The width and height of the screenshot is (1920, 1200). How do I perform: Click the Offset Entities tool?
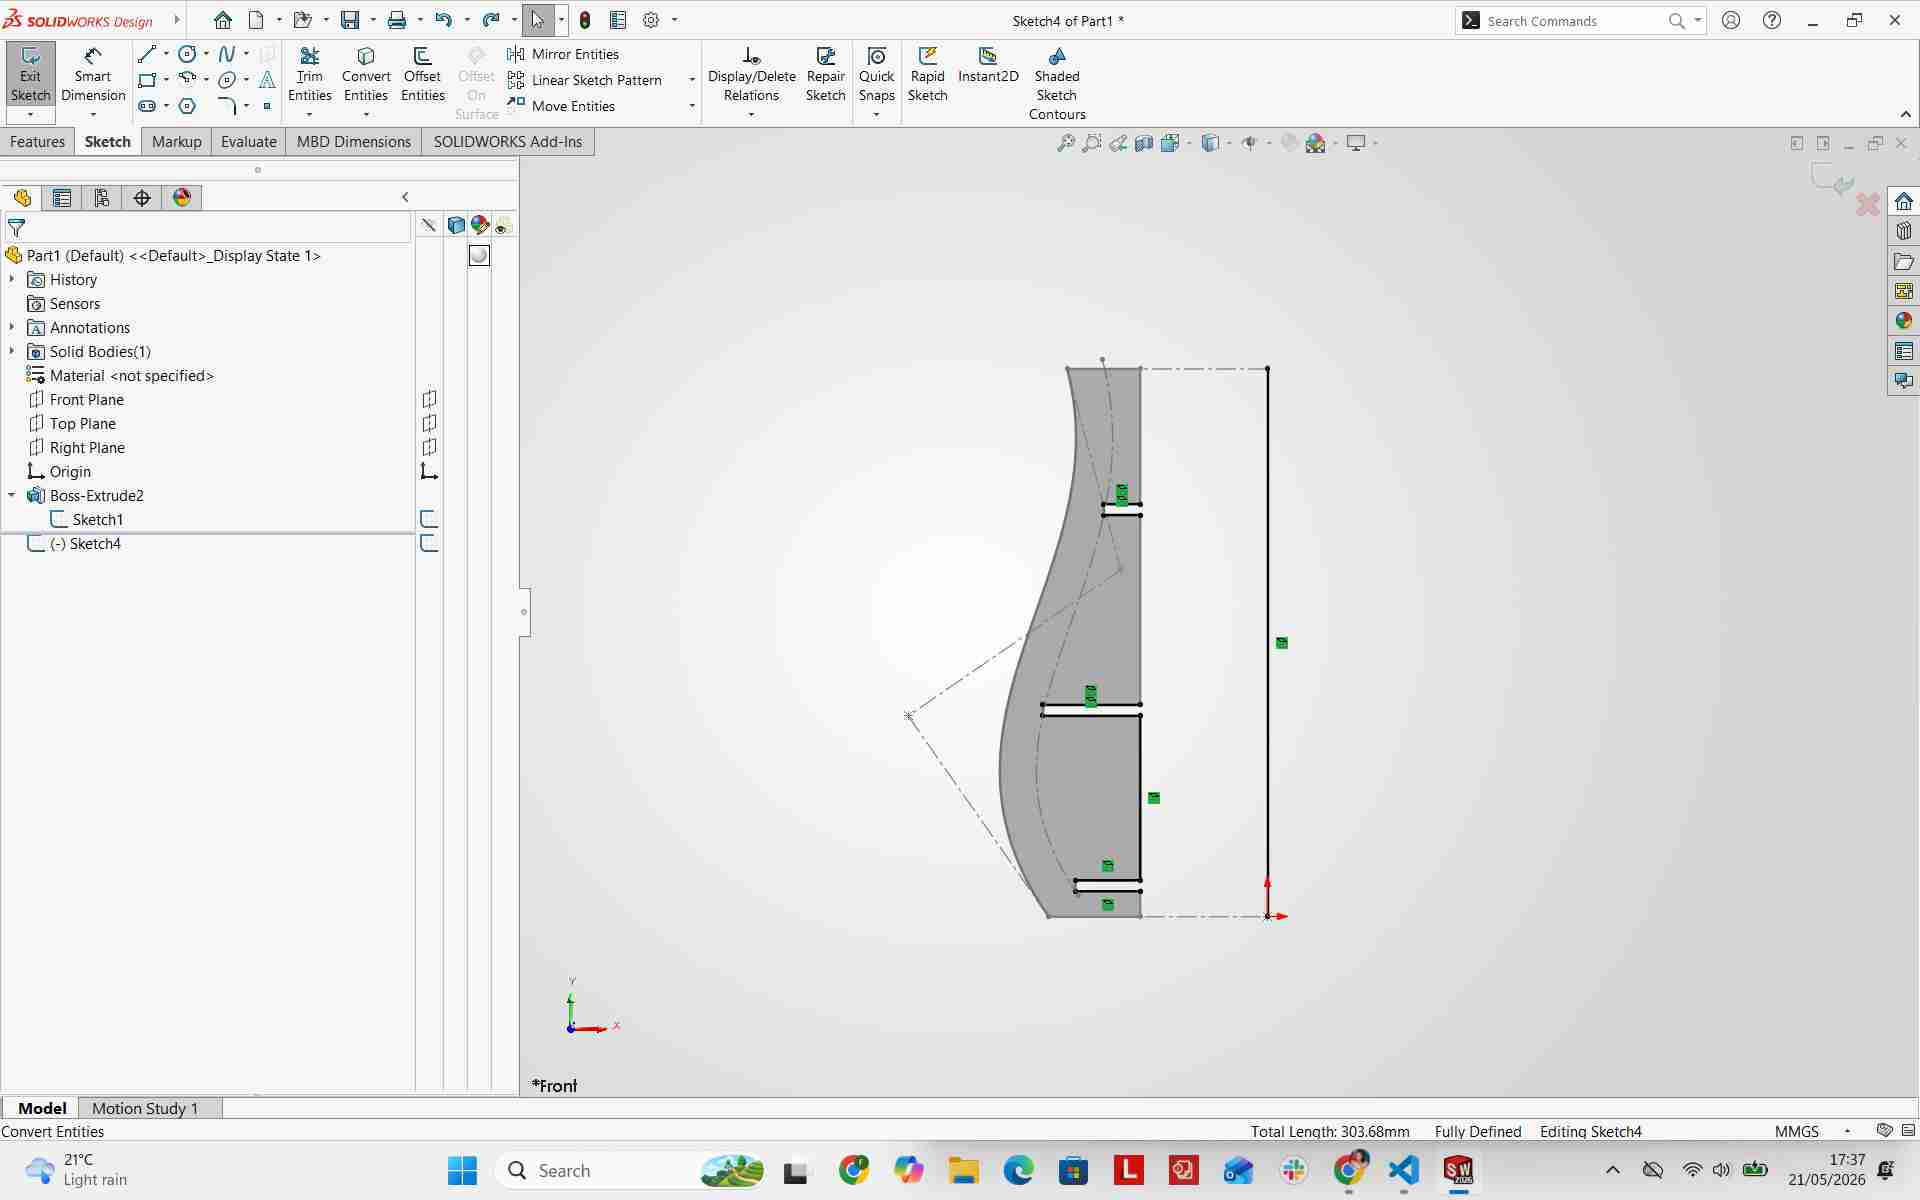(x=423, y=75)
